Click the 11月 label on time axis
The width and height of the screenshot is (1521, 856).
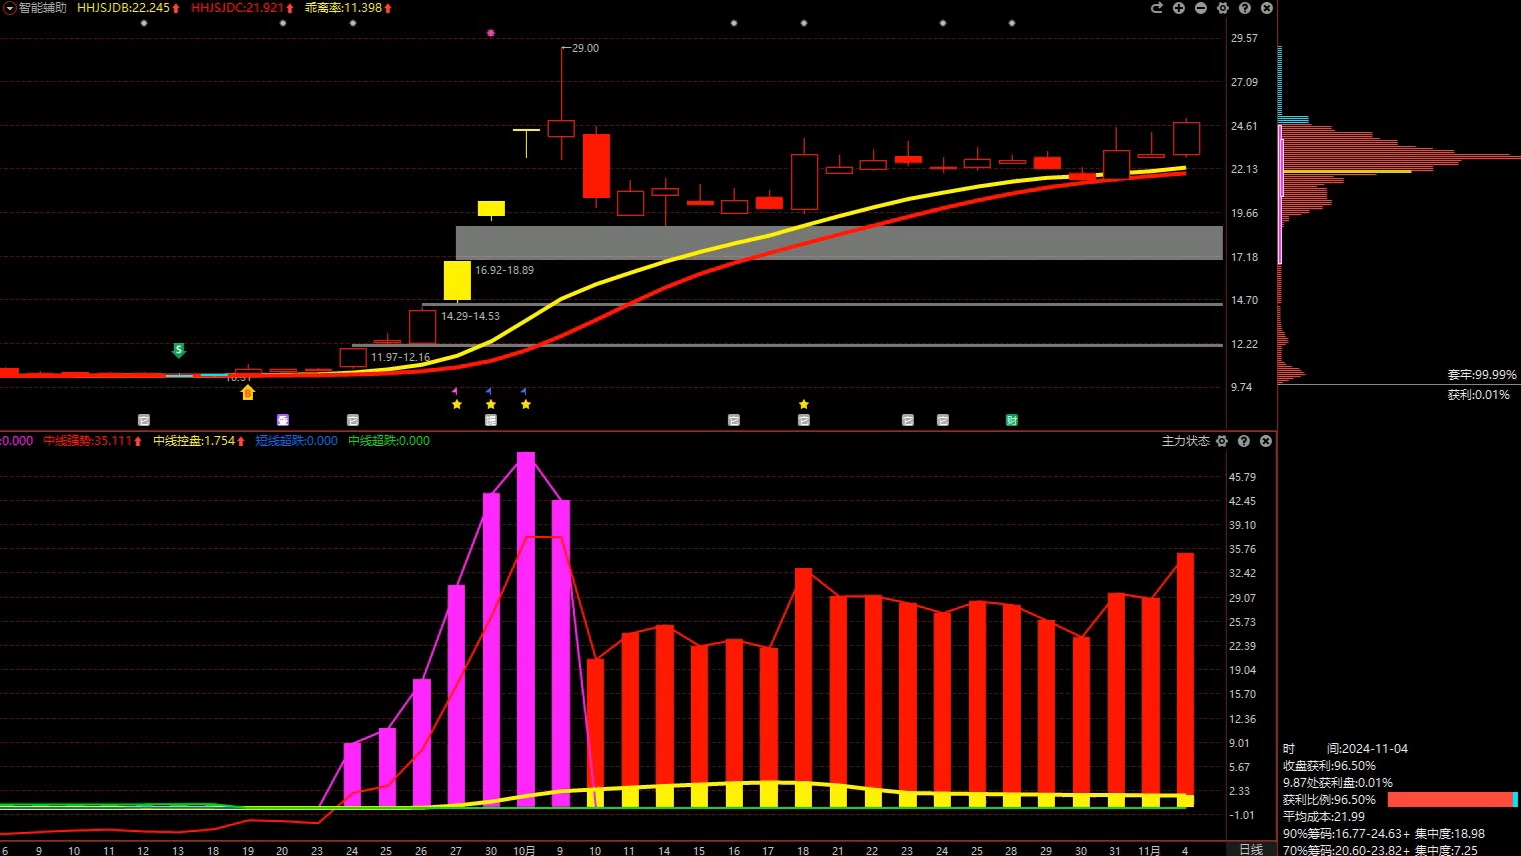coord(1149,850)
